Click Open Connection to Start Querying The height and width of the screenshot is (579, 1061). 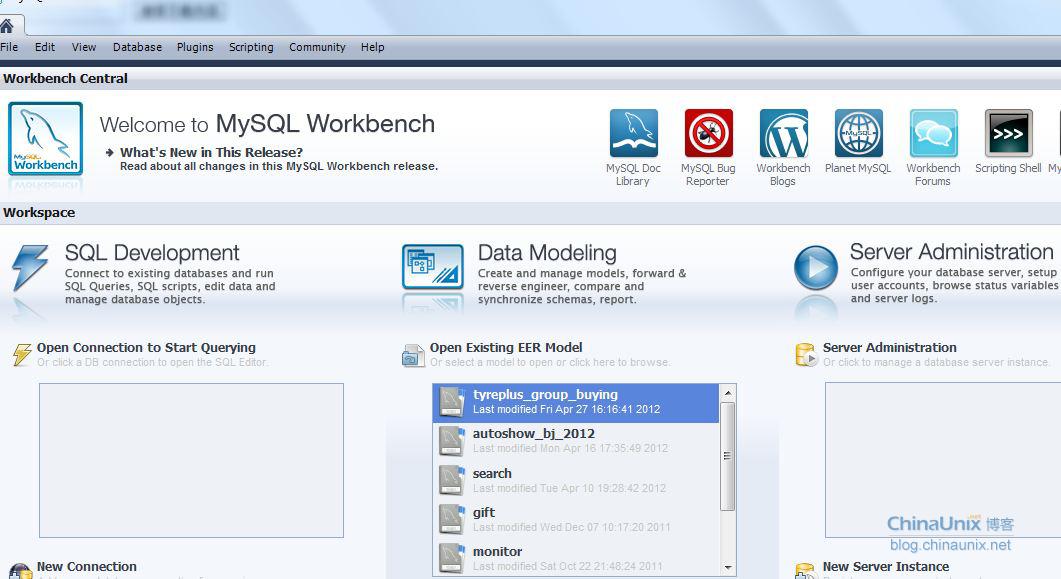coord(146,348)
